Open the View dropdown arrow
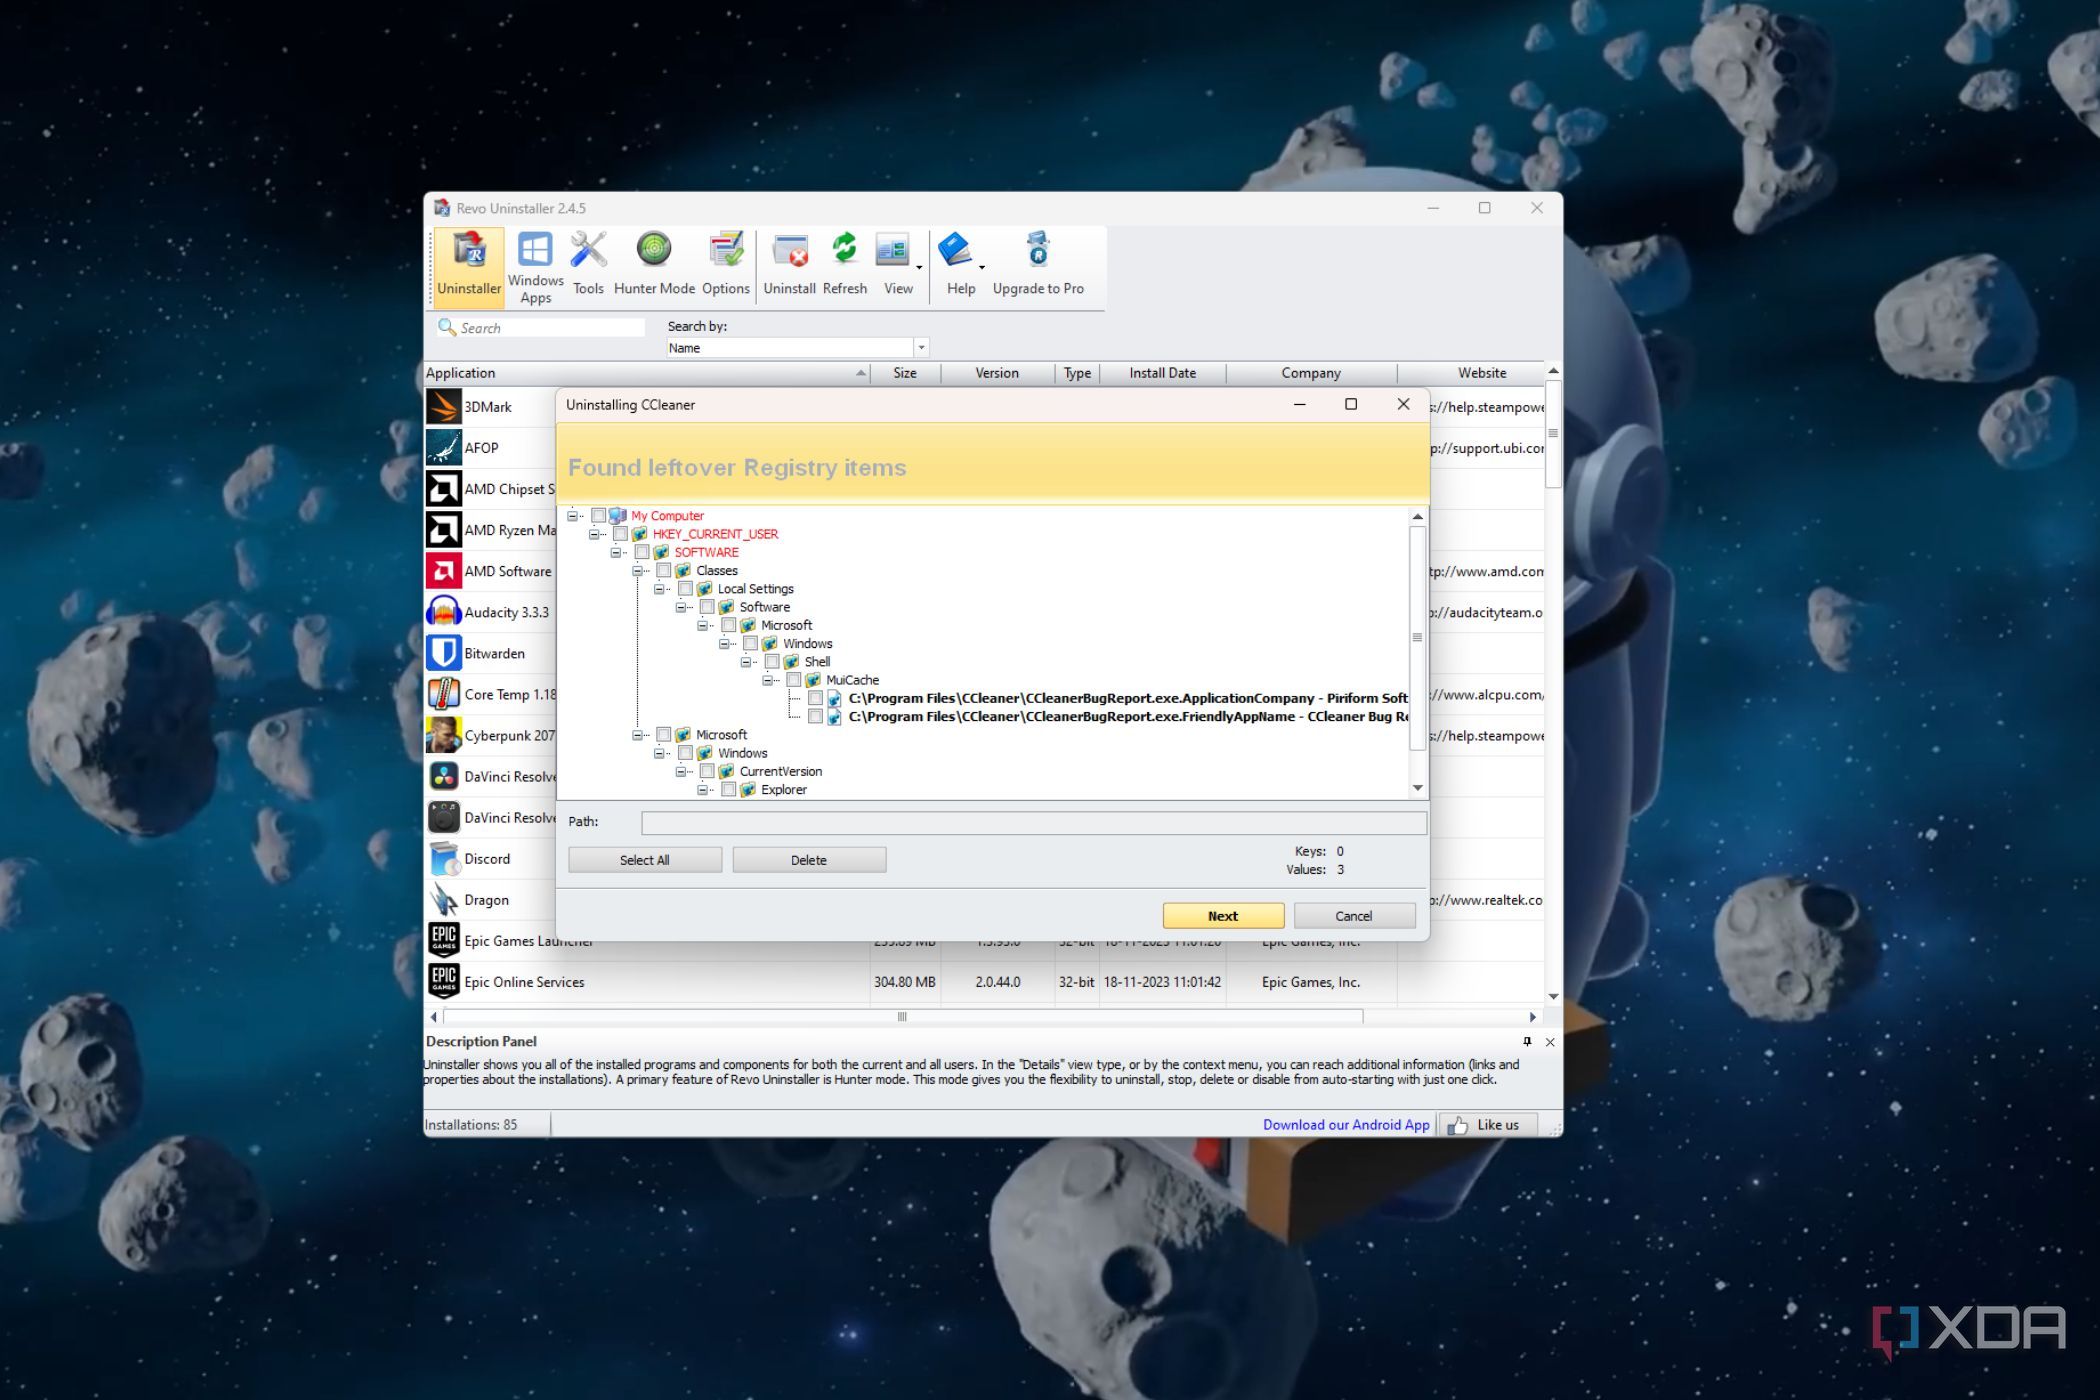 pos(919,268)
